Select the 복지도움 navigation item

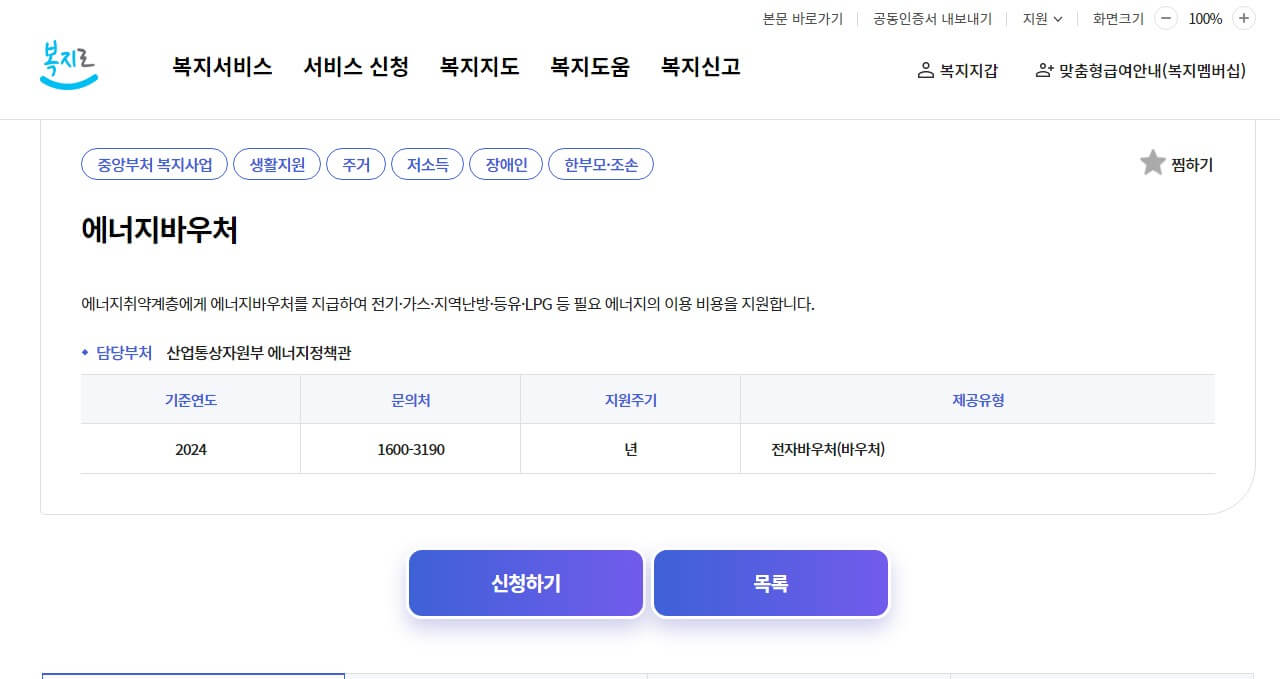(x=588, y=67)
